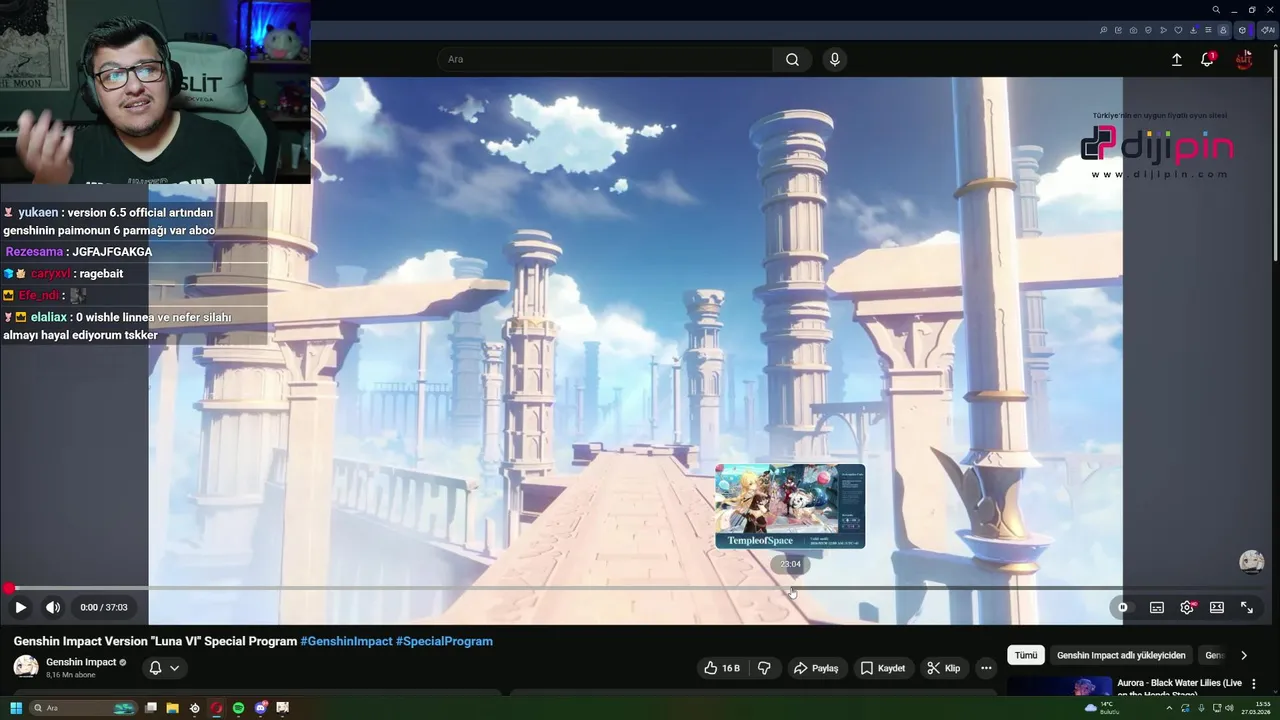This screenshot has width=1280, height=720.
Task: Expand the system tray hidden icons chevron
Action: (x=1169, y=708)
